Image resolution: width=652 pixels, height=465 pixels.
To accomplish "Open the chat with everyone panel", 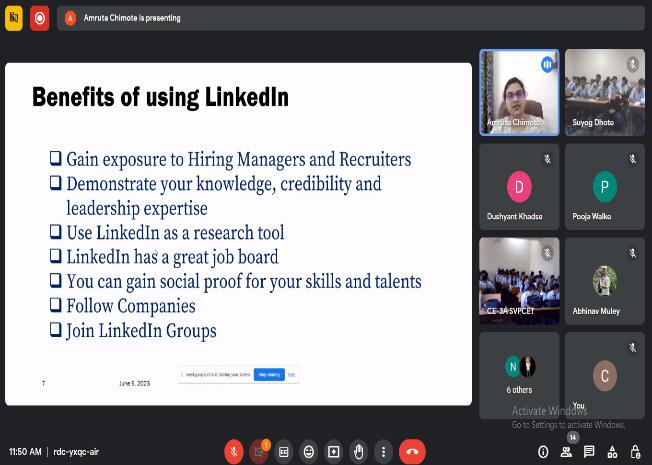I will [x=589, y=452].
